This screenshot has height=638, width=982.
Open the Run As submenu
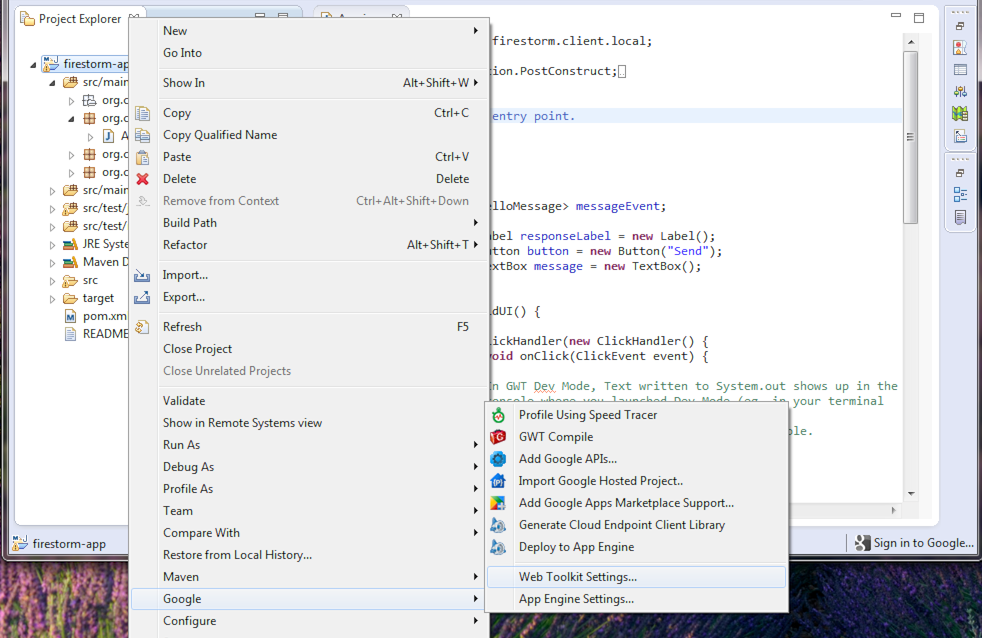click(309, 445)
